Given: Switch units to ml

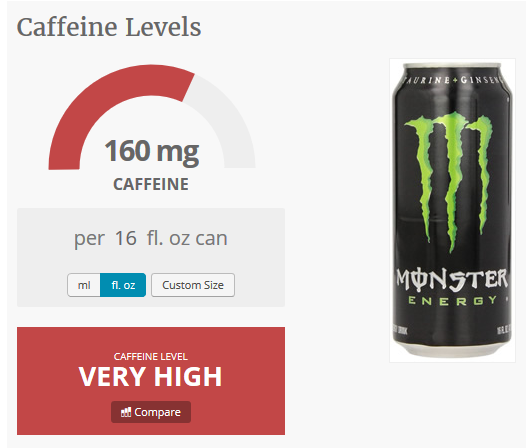Looking at the screenshot, I should [x=84, y=285].
